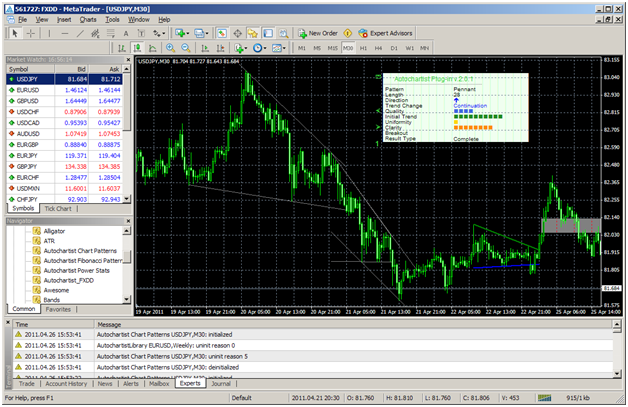Open the periods clock dropdown
The width and height of the screenshot is (628, 407).
coord(260,48)
